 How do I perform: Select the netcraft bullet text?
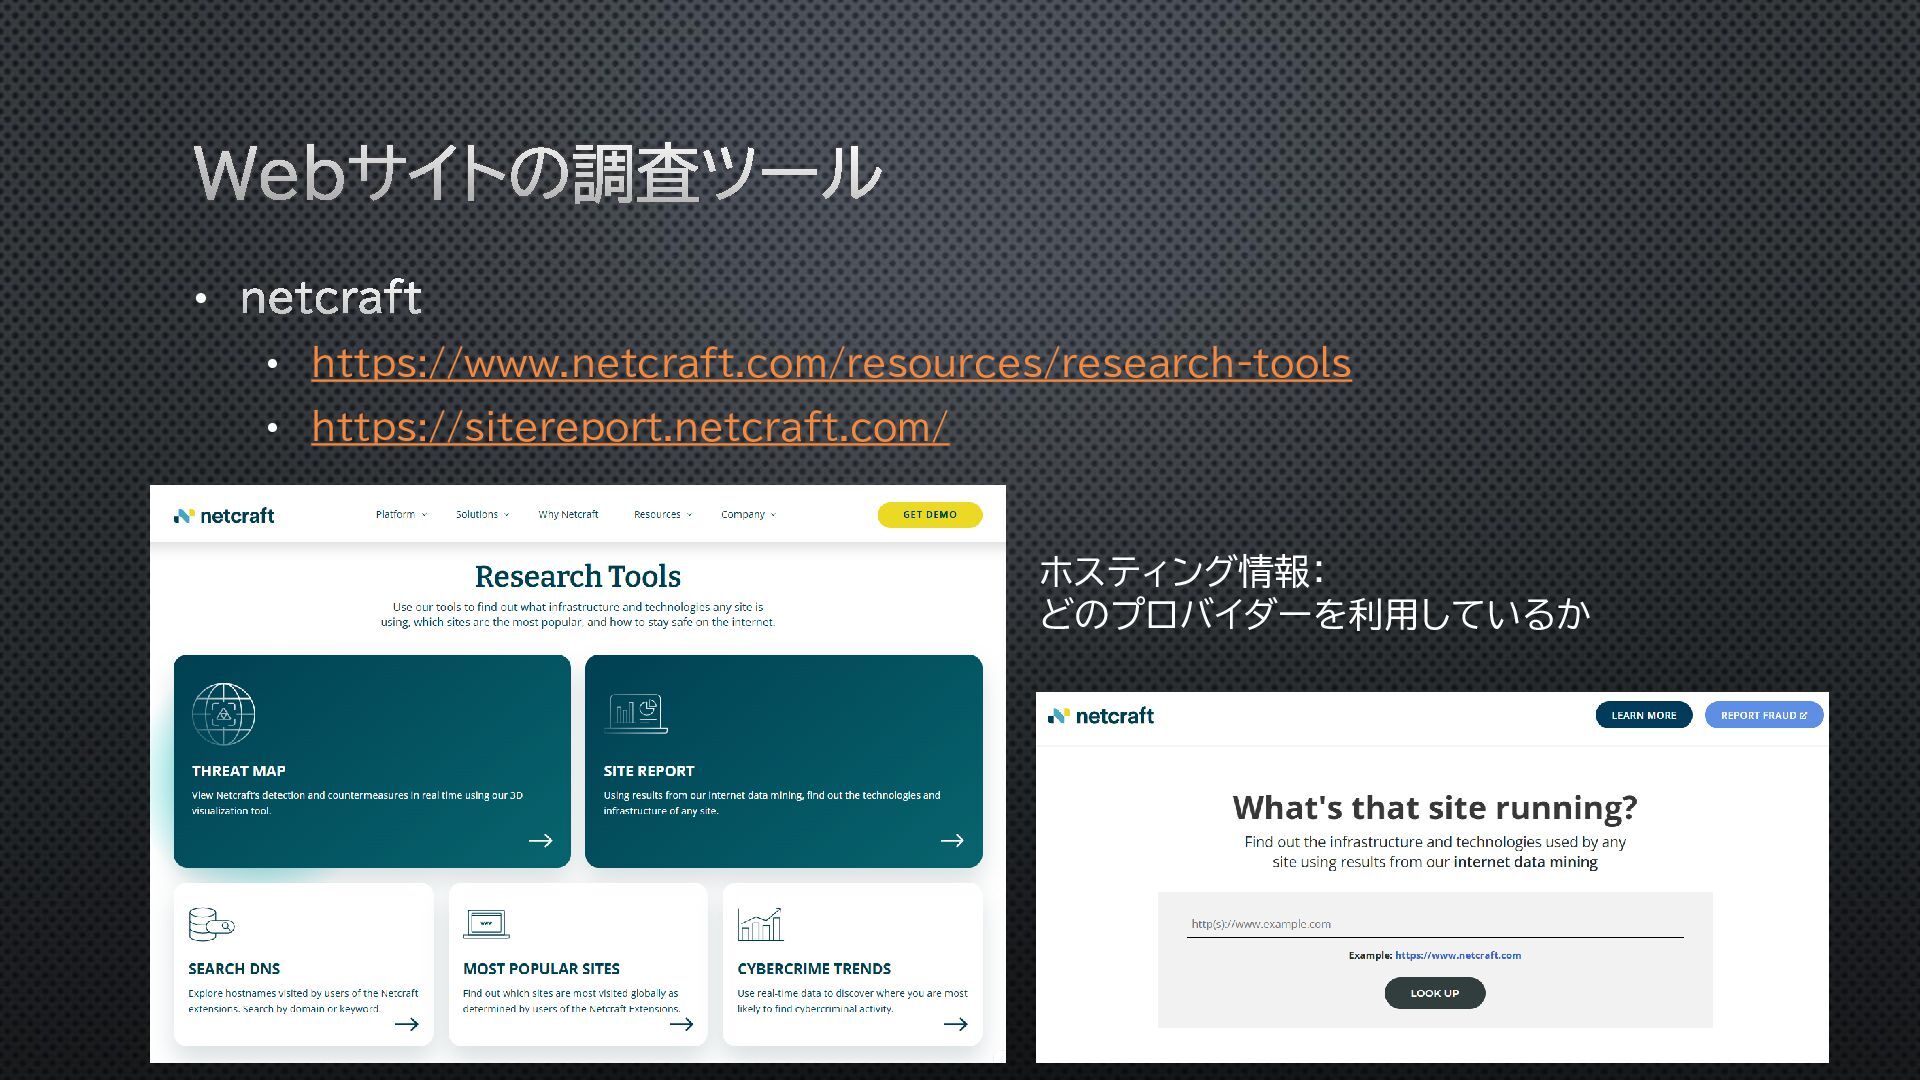click(331, 298)
